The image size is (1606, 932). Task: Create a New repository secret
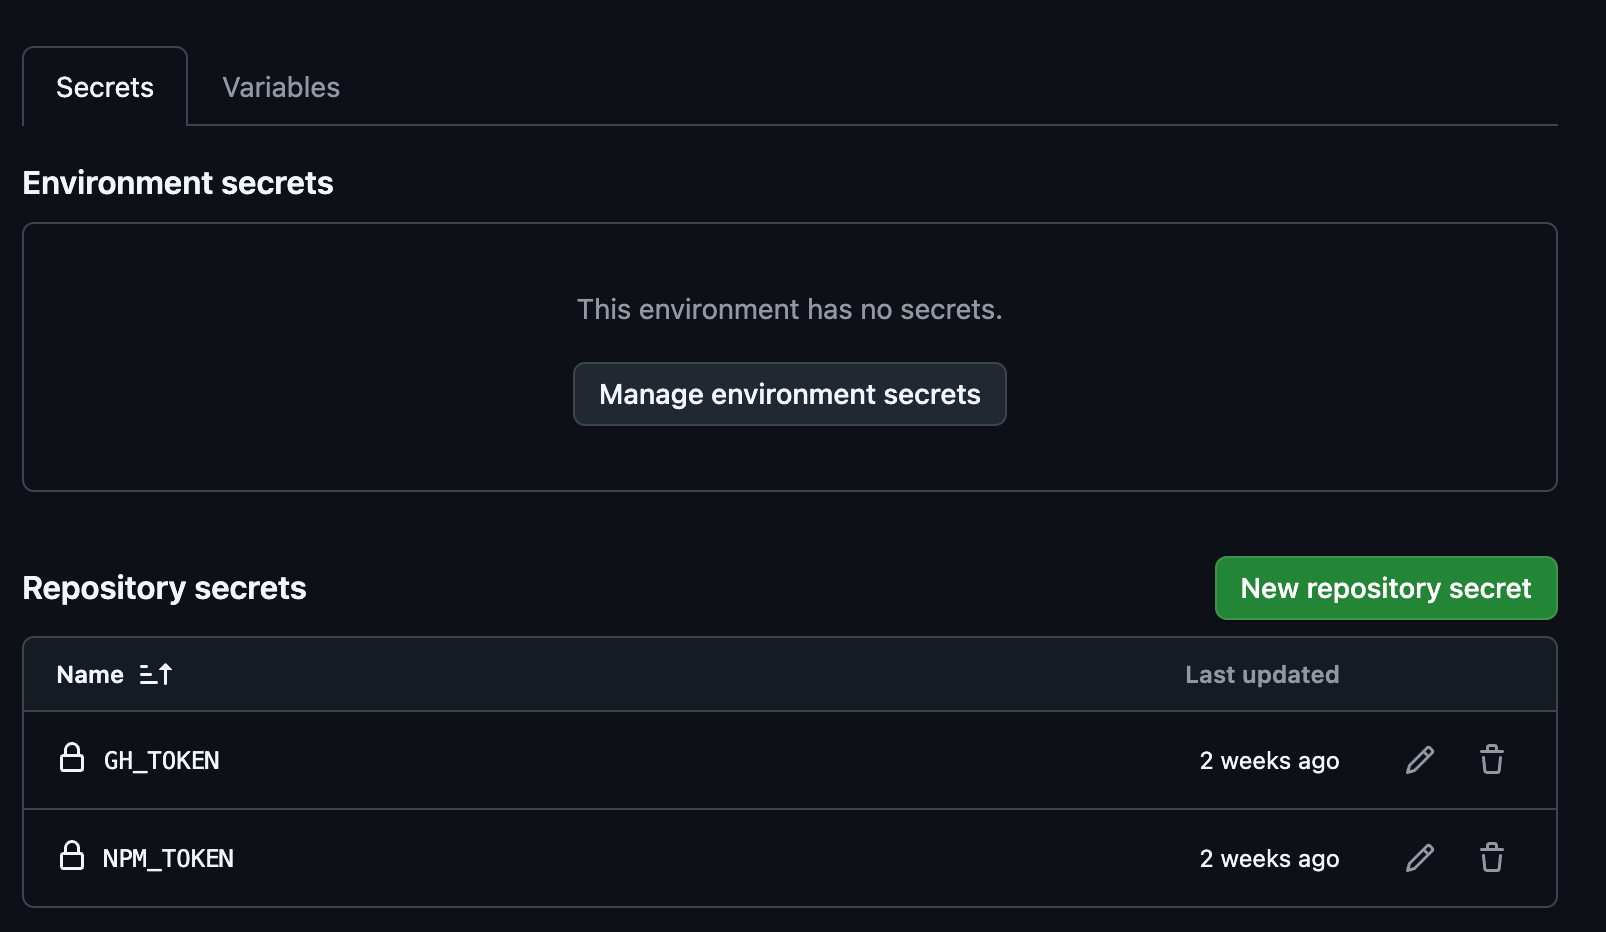[1386, 588]
